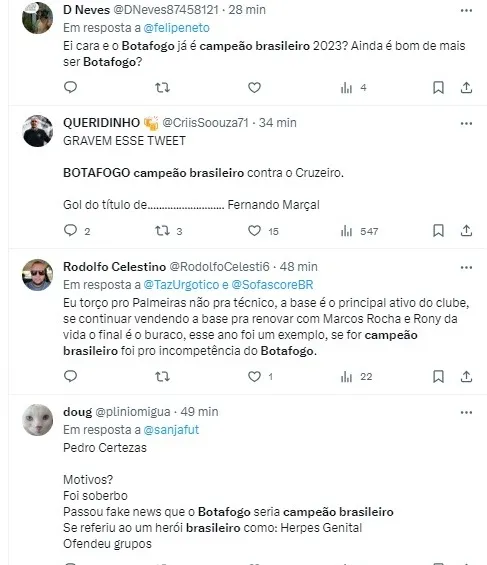This screenshot has width=487, height=565.
Task: Open the @SofascoreBR mention link
Action: (272, 285)
